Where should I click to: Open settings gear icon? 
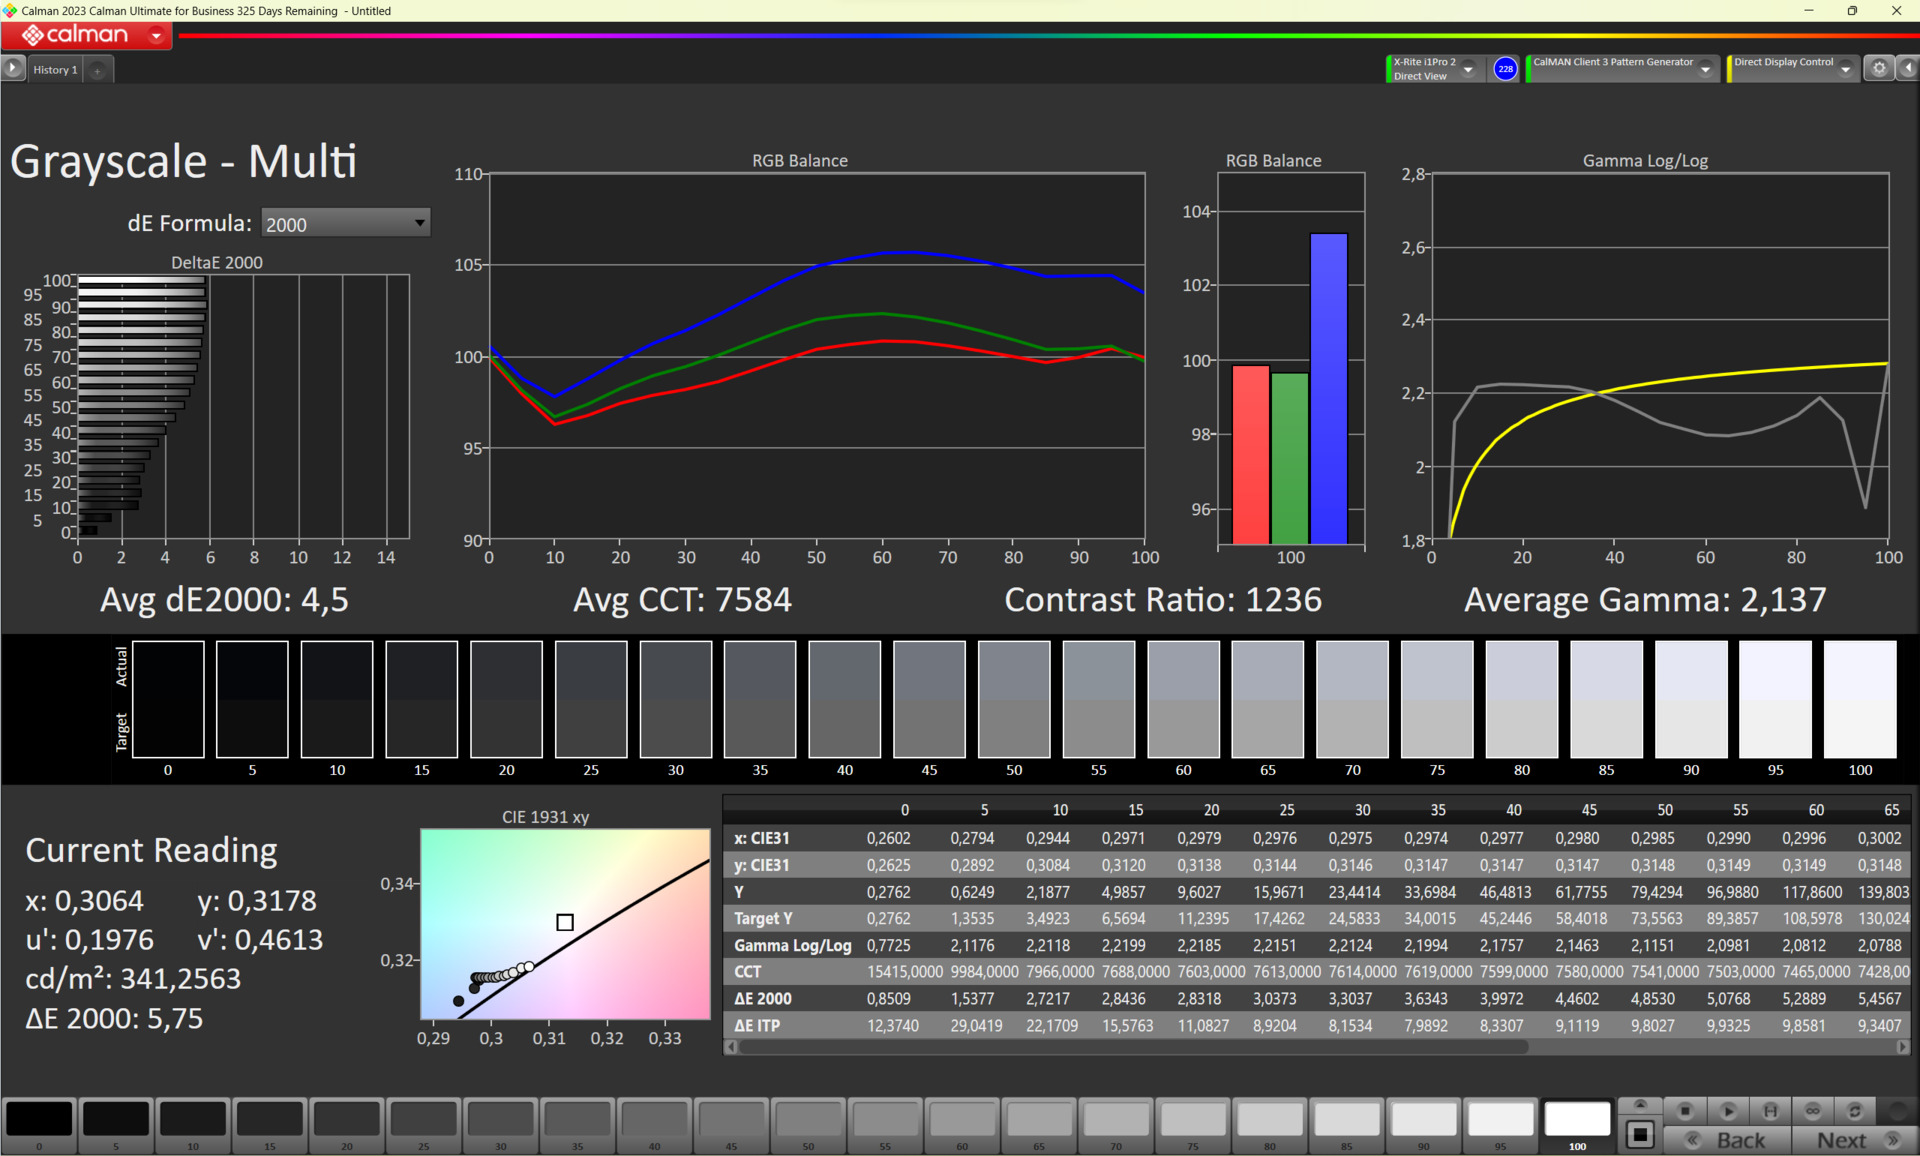click(1879, 68)
